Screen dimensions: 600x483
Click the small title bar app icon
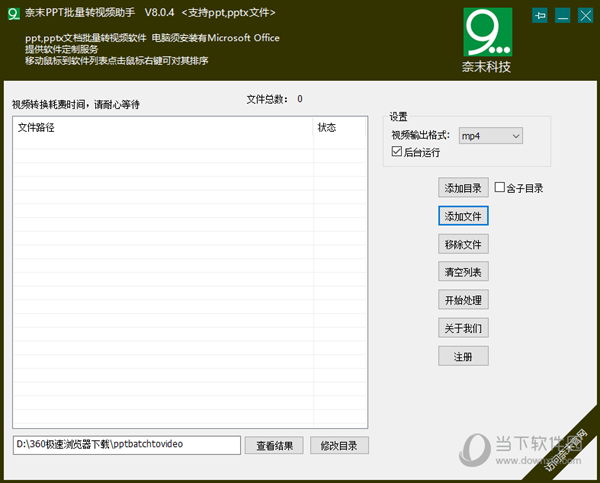[14, 13]
